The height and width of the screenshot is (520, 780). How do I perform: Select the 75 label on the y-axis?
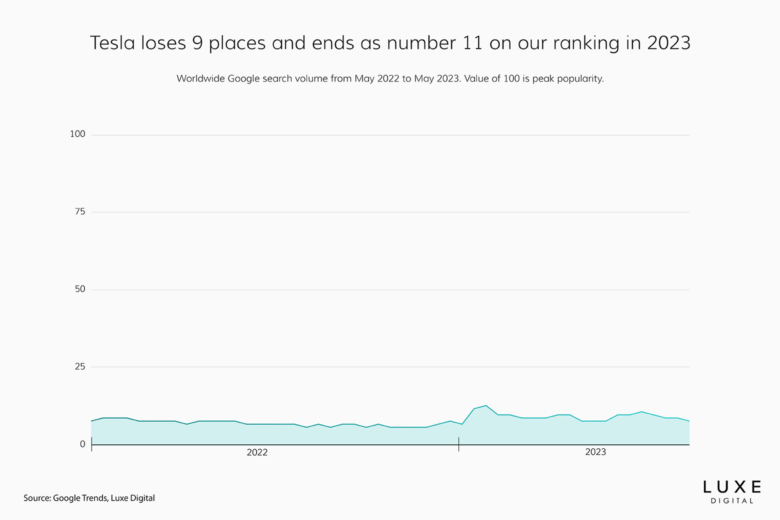[x=80, y=212]
